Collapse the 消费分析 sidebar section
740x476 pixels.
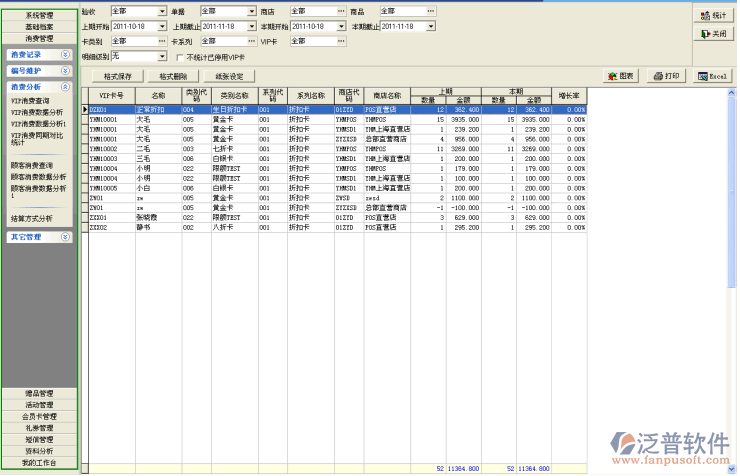pyautogui.click(x=66, y=87)
